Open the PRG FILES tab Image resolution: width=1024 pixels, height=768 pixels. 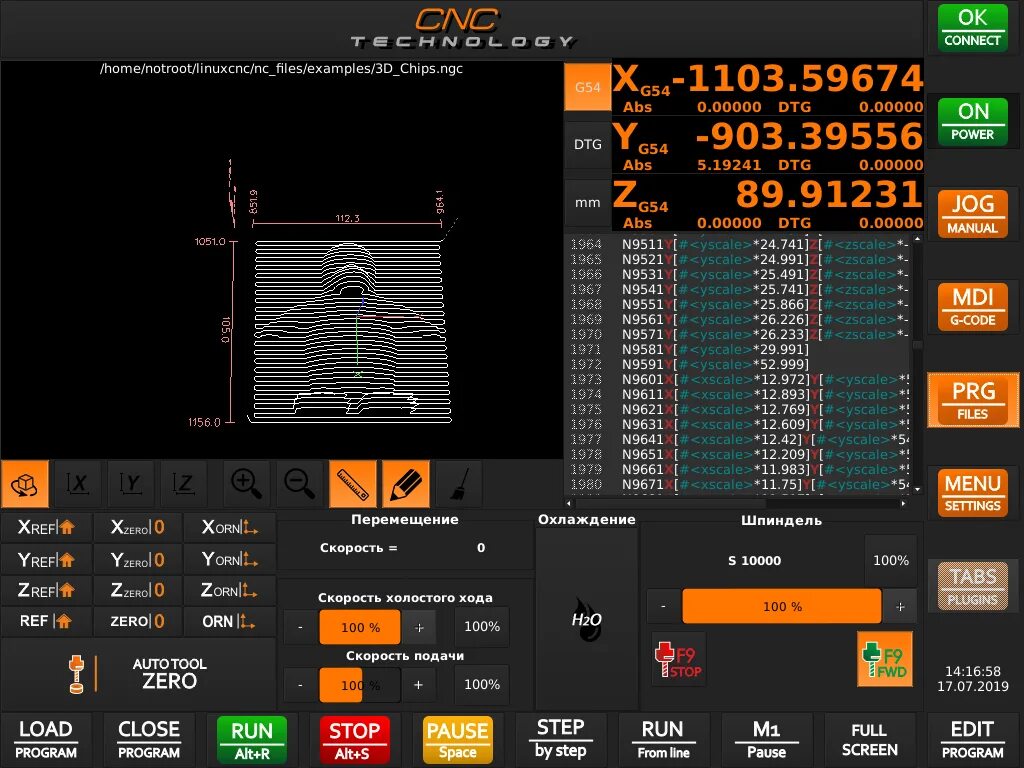972,400
